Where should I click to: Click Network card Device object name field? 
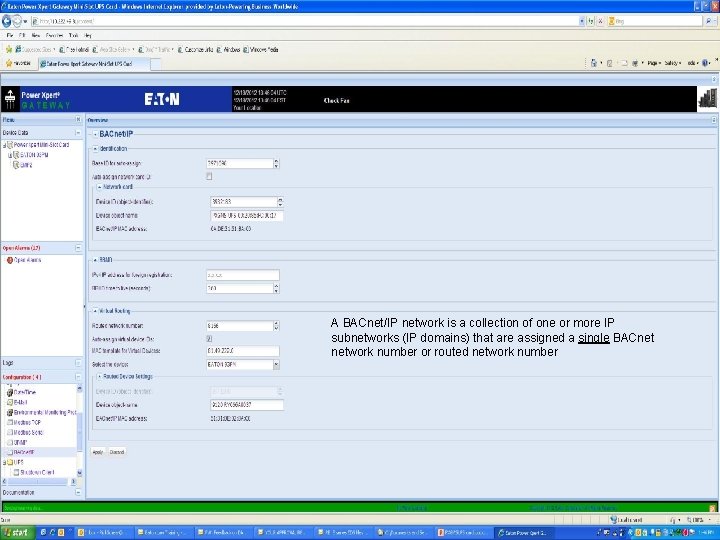point(247,215)
